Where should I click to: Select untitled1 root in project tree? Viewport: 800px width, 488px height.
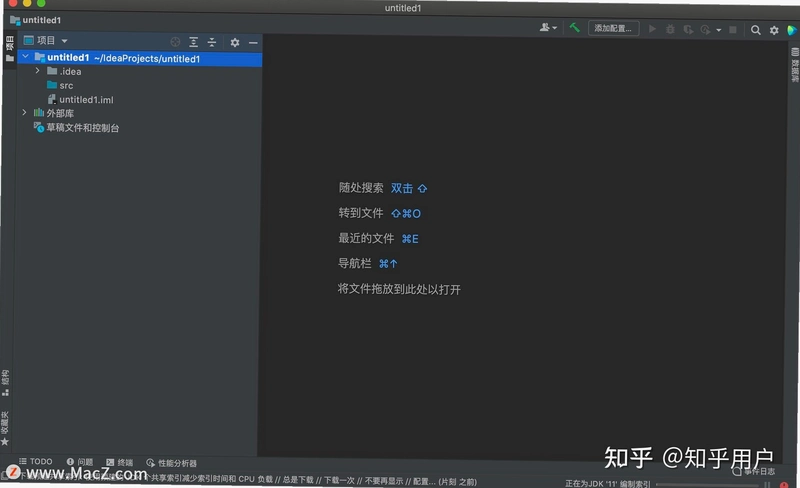coord(140,58)
